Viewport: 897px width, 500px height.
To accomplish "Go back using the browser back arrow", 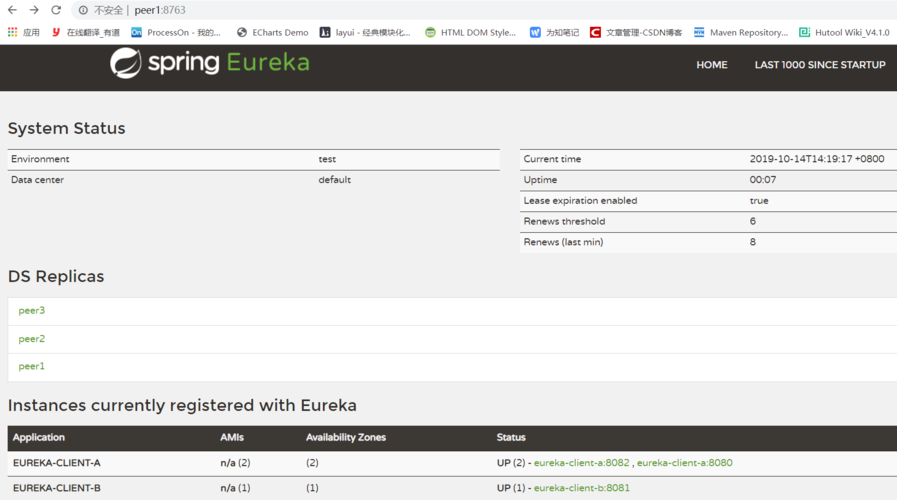I will (x=12, y=10).
